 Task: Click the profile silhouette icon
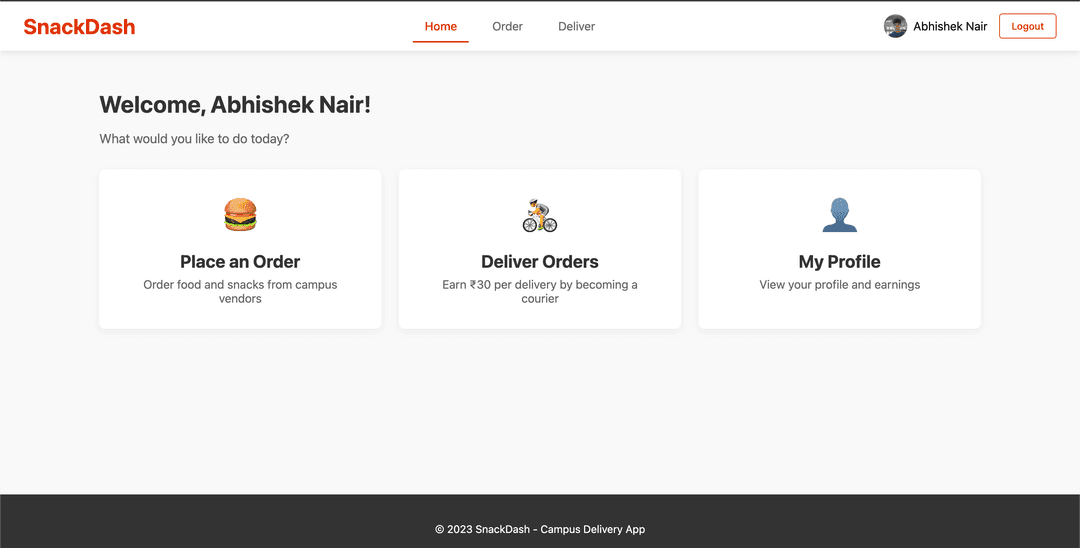tap(840, 215)
